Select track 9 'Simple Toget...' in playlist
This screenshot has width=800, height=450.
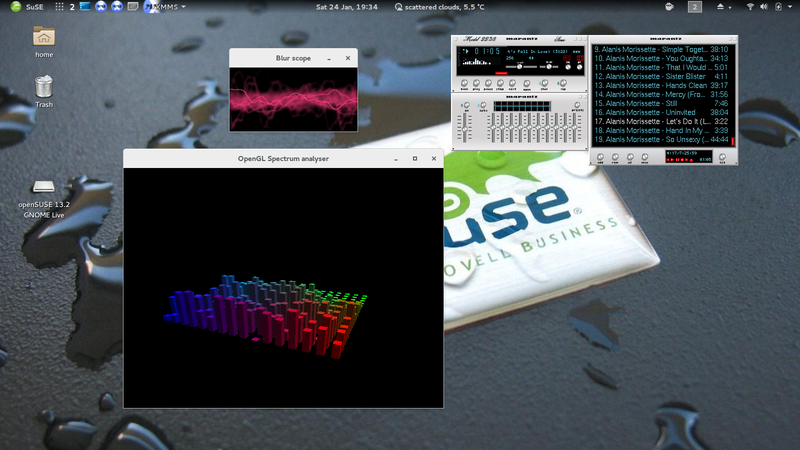point(661,49)
